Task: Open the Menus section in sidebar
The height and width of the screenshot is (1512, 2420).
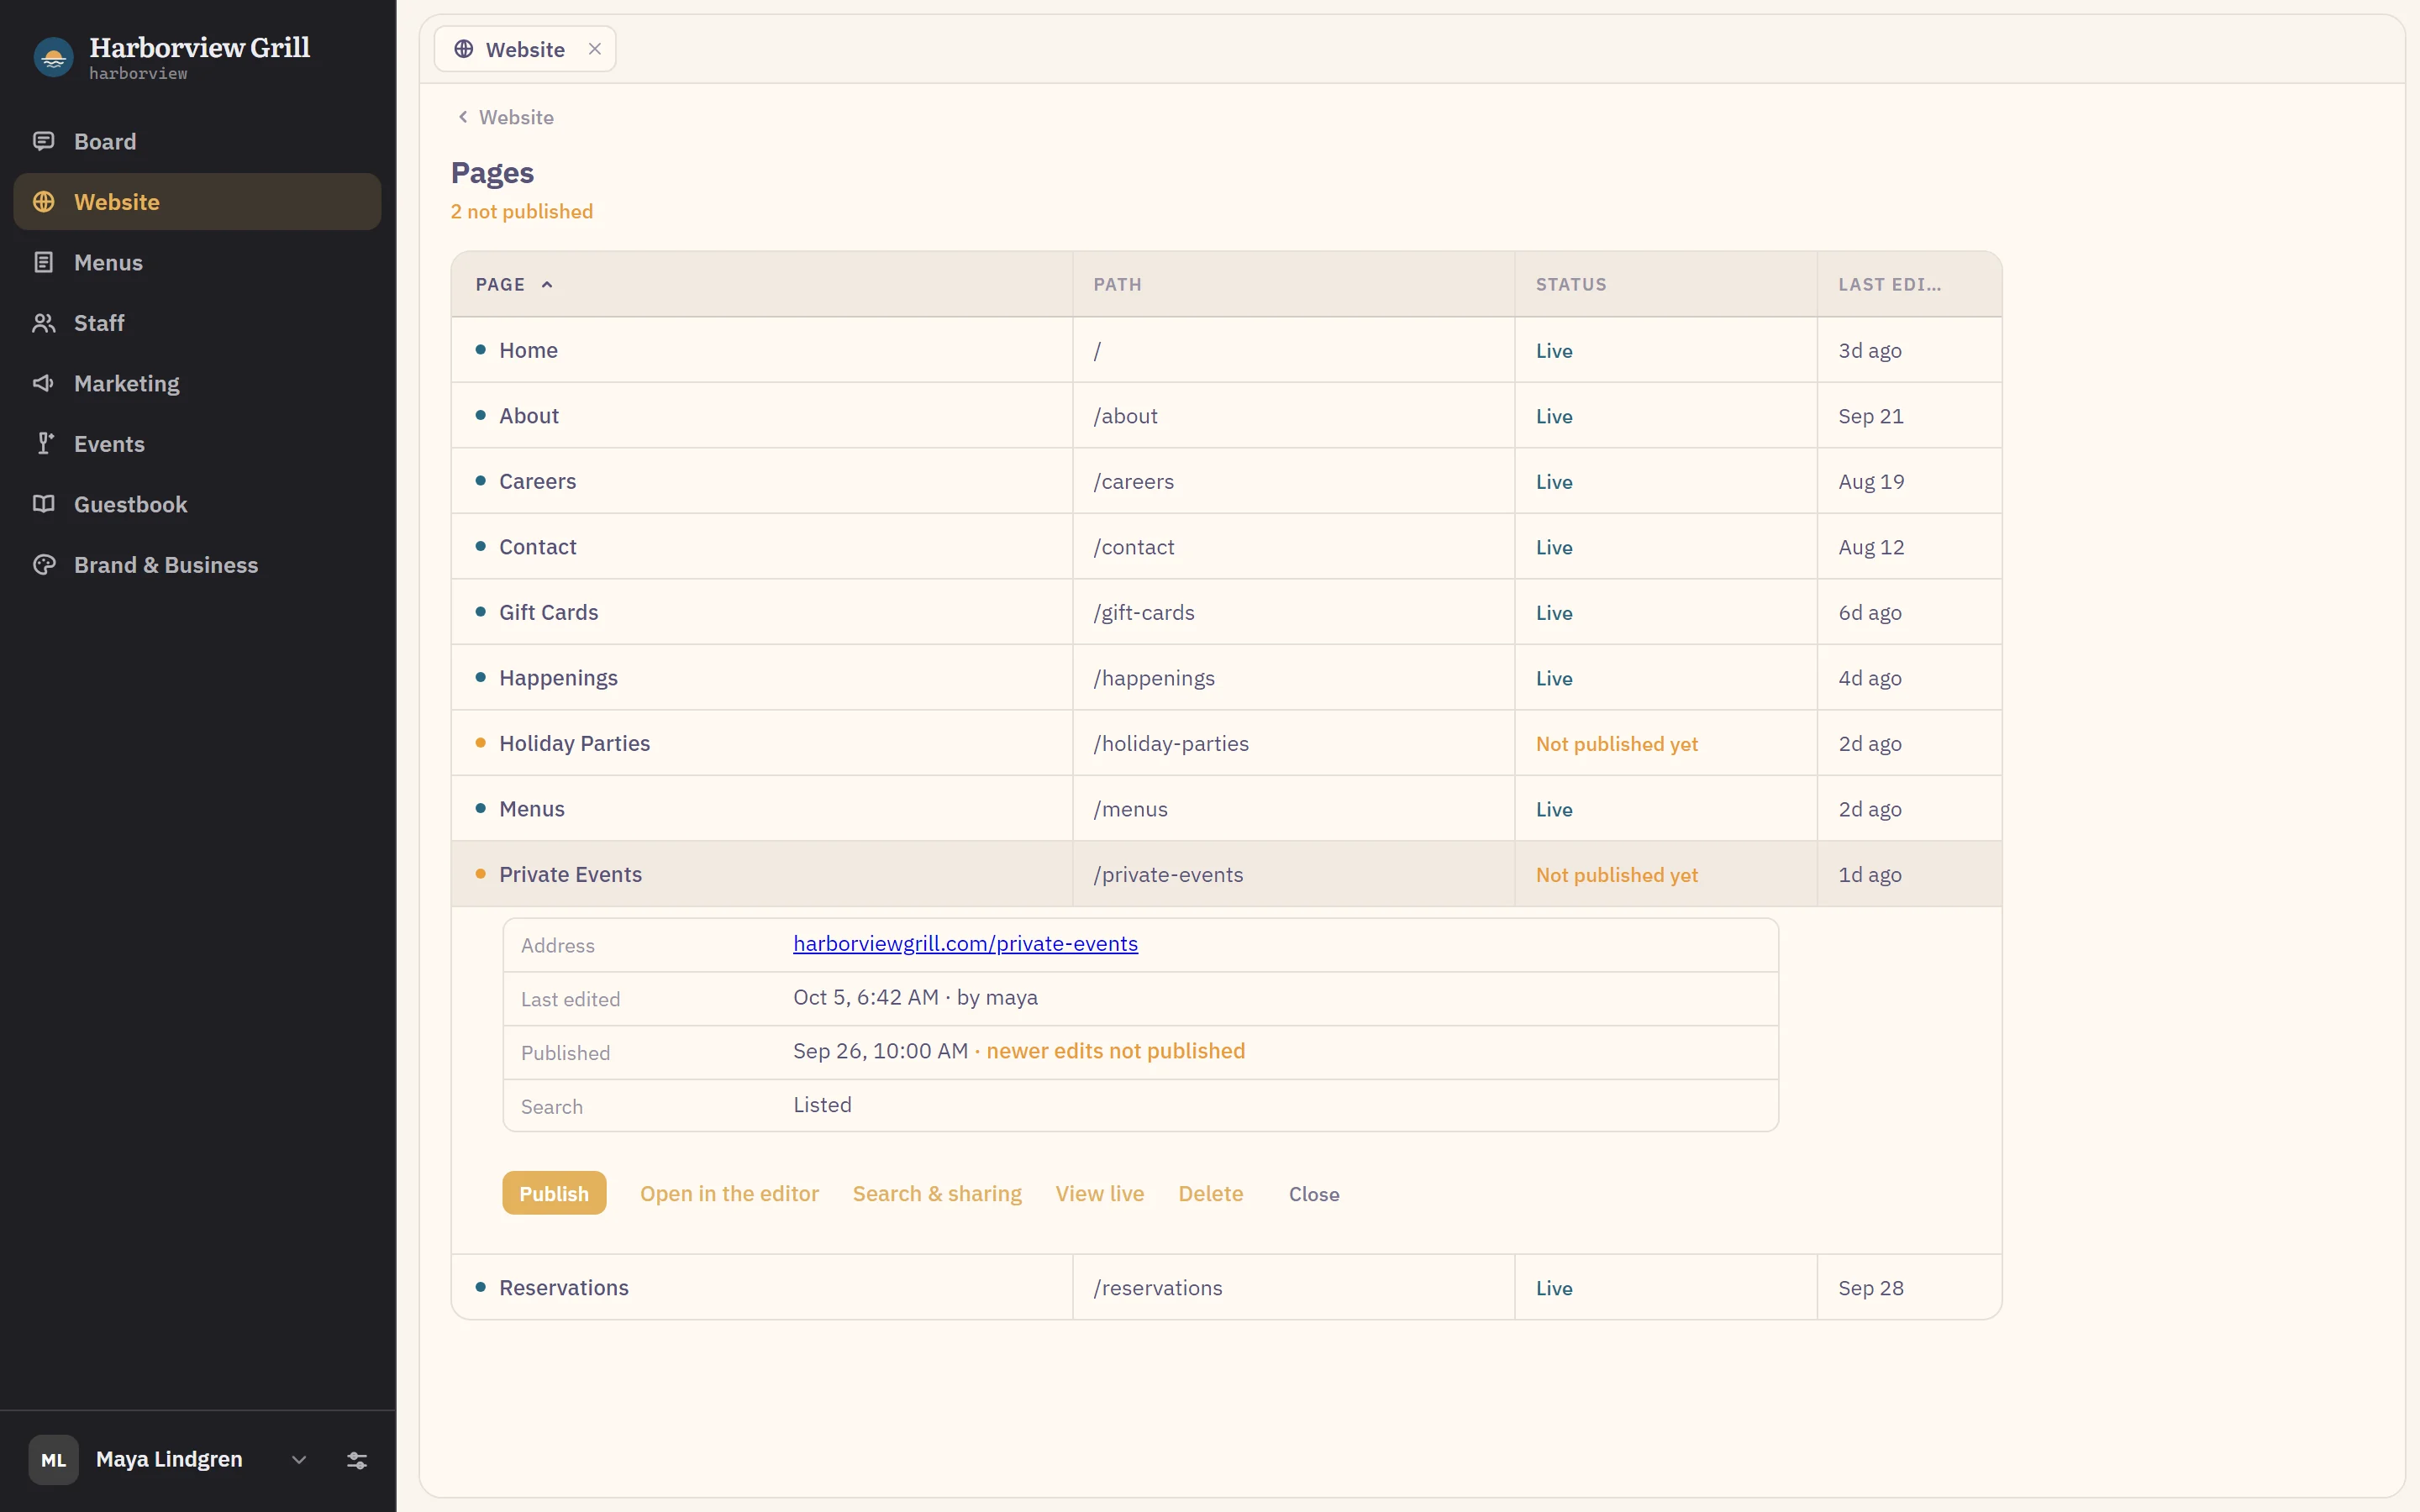Action: [197, 262]
